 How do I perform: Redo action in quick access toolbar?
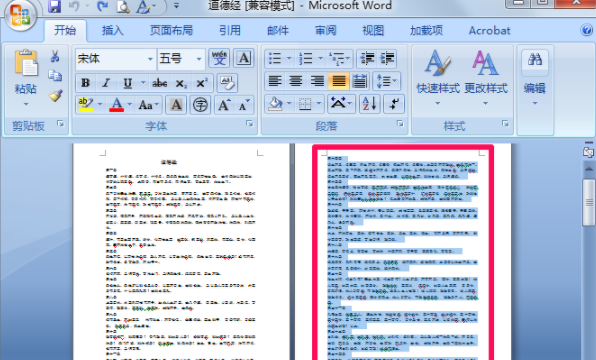102,6
